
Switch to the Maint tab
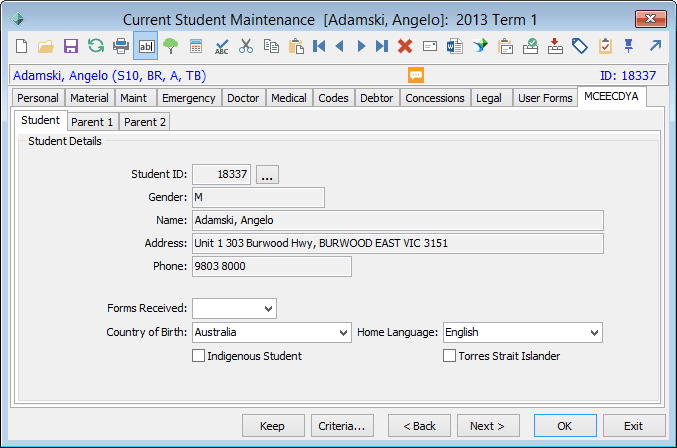pyautogui.click(x=134, y=98)
